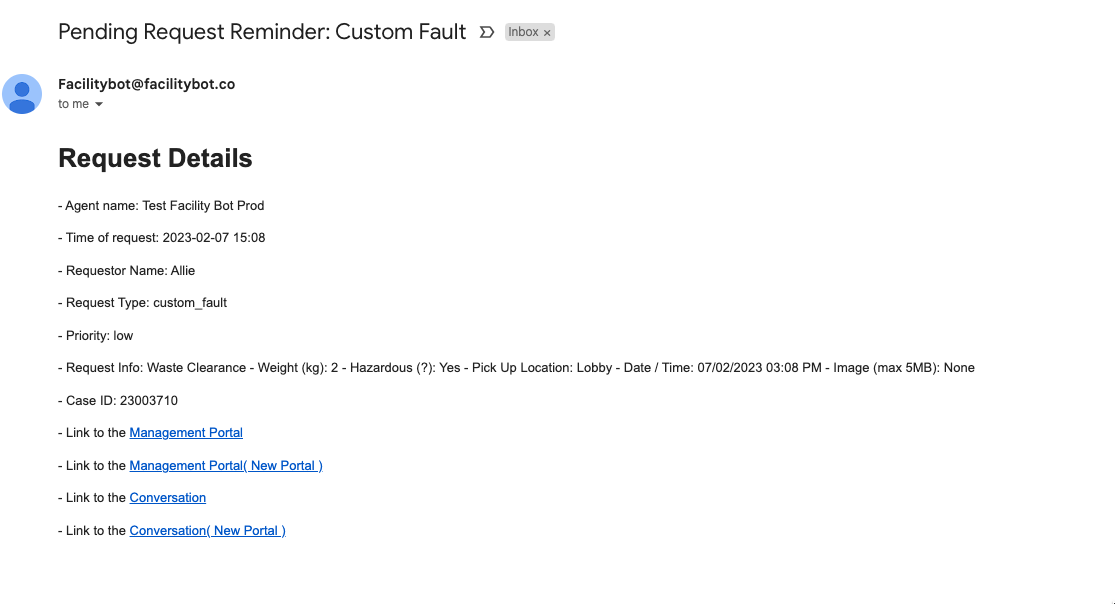The width and height of the screenshot is (1115, 604).
Task: Open the Management Portal link
Action: pyautogui.click(x=186, y=433)
